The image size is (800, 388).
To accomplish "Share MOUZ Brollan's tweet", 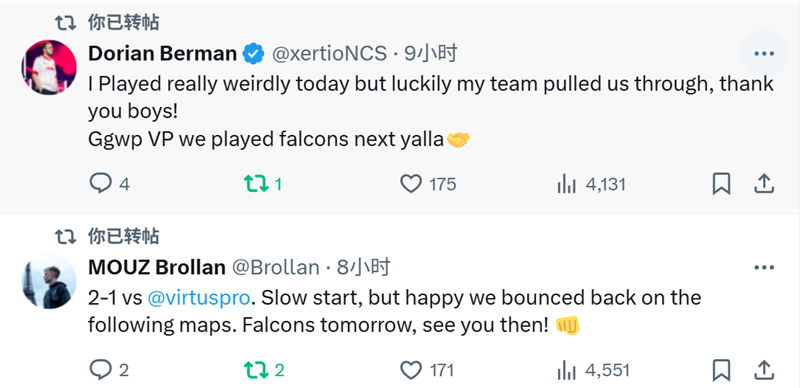I will click(x=764, y=370).
